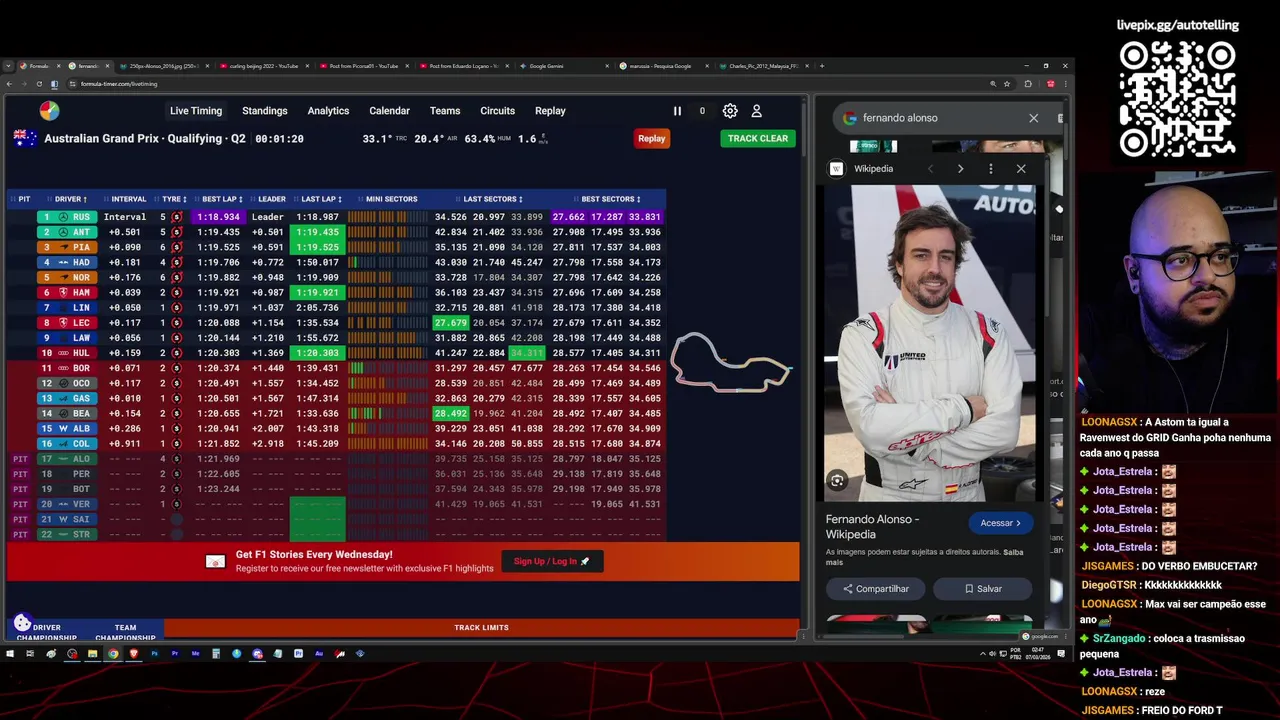1280x720 pixels.
Task: Click the TRACK LIMITS orange bar
Action: (x=481, y=628)
